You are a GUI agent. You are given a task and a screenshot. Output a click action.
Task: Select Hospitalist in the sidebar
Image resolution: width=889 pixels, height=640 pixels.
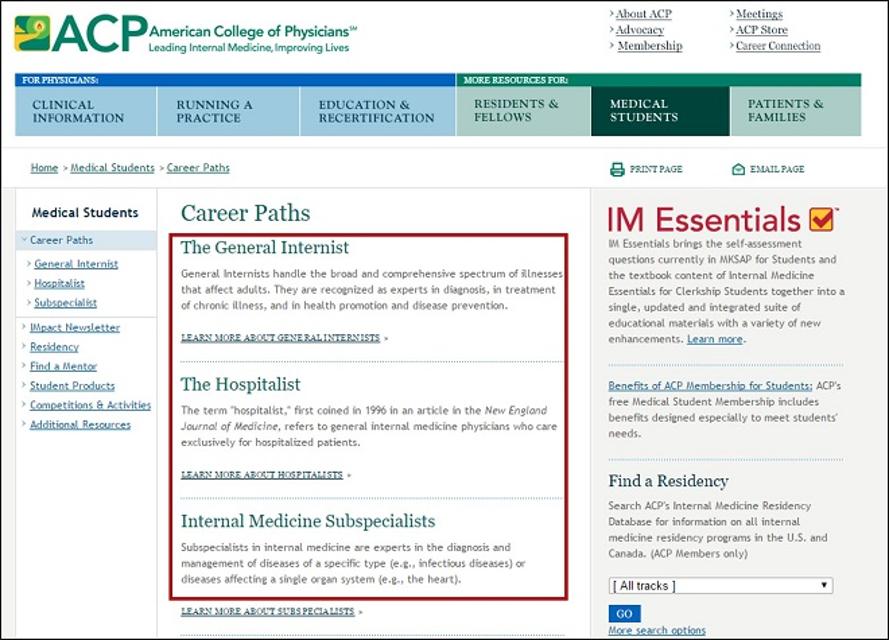point(59,283)
